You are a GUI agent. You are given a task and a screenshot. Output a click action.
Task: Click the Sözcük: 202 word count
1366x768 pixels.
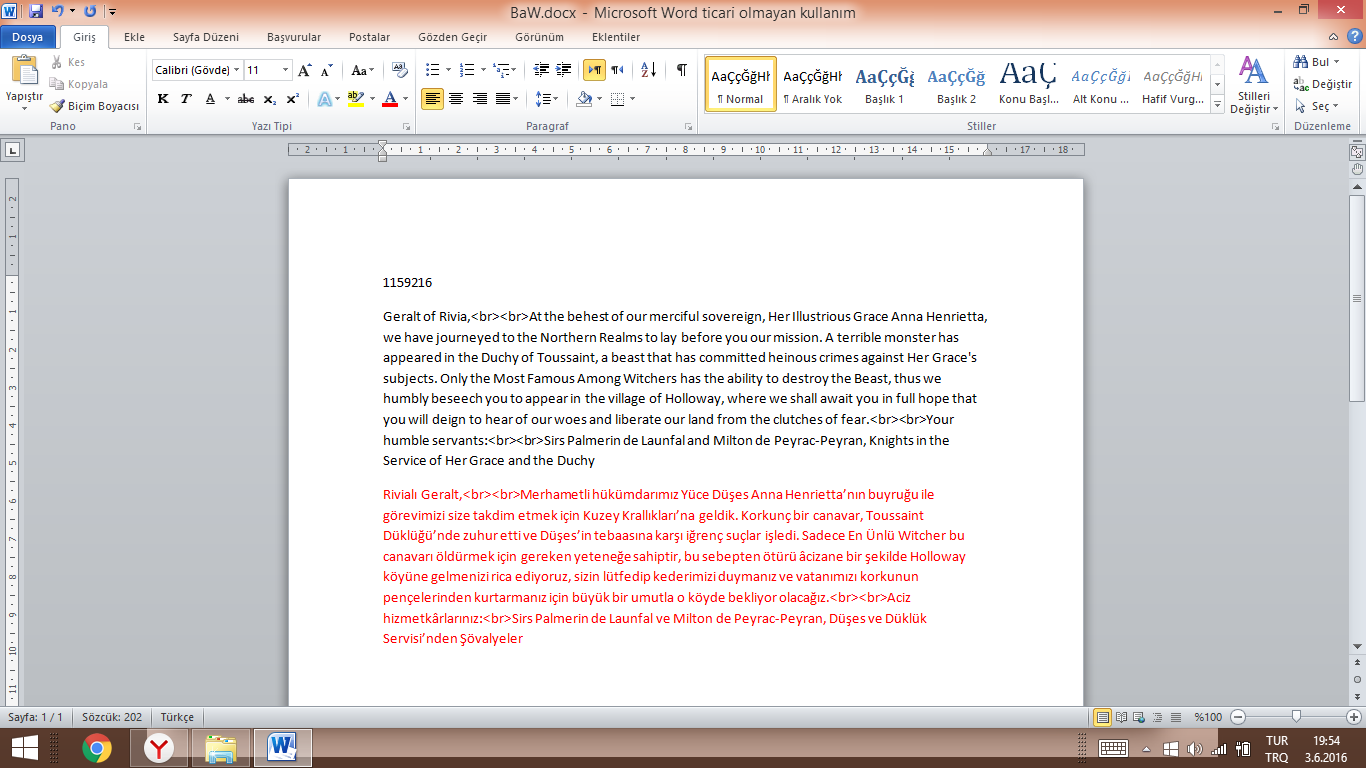[x=112, y=717]
